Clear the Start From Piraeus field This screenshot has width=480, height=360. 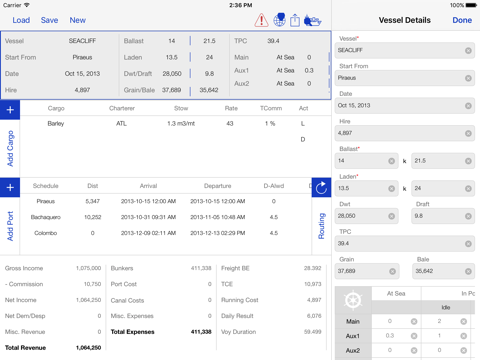coord(468,78)
